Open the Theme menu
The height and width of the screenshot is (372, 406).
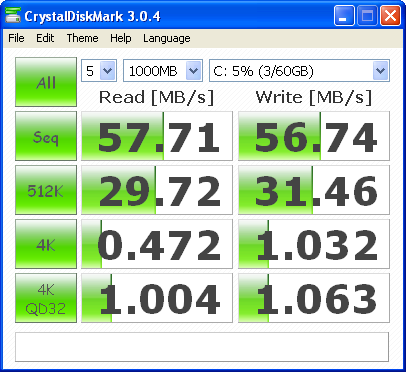(x=82, y=38)
